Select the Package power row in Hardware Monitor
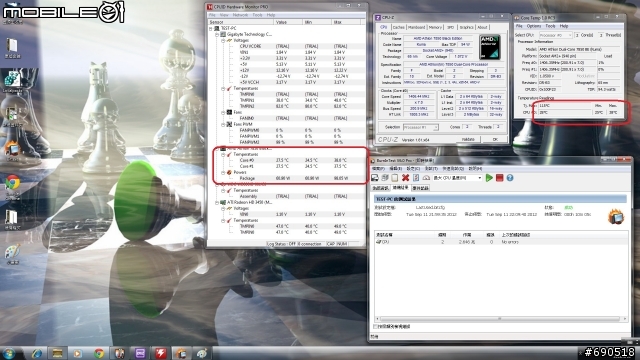 click(287, 178)
